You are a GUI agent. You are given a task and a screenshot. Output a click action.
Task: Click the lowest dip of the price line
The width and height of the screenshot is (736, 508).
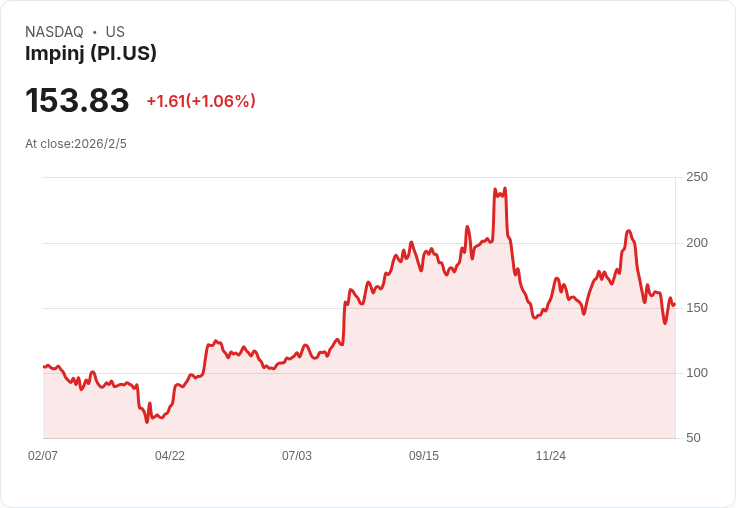[147, 422]
